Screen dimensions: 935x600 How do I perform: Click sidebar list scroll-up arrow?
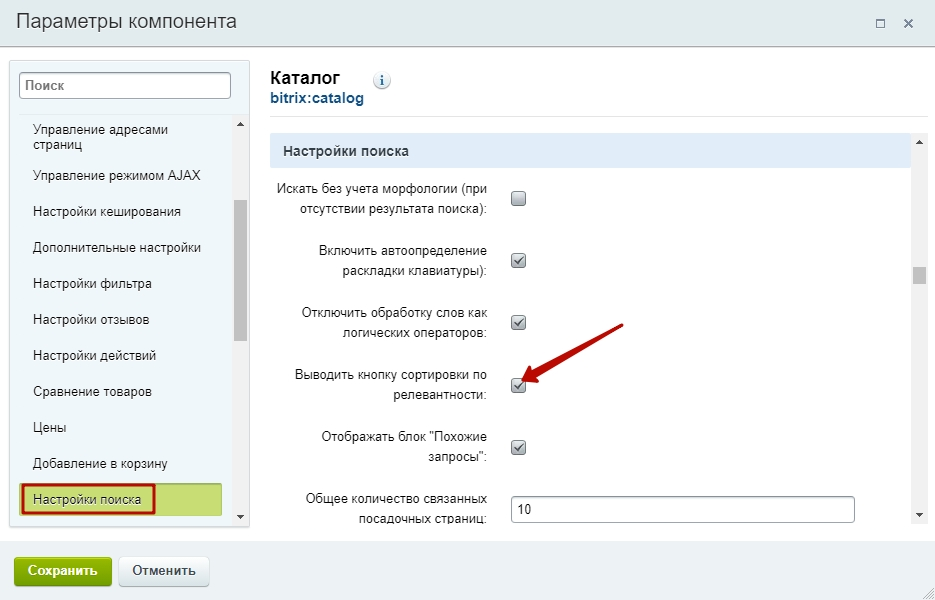240,125
